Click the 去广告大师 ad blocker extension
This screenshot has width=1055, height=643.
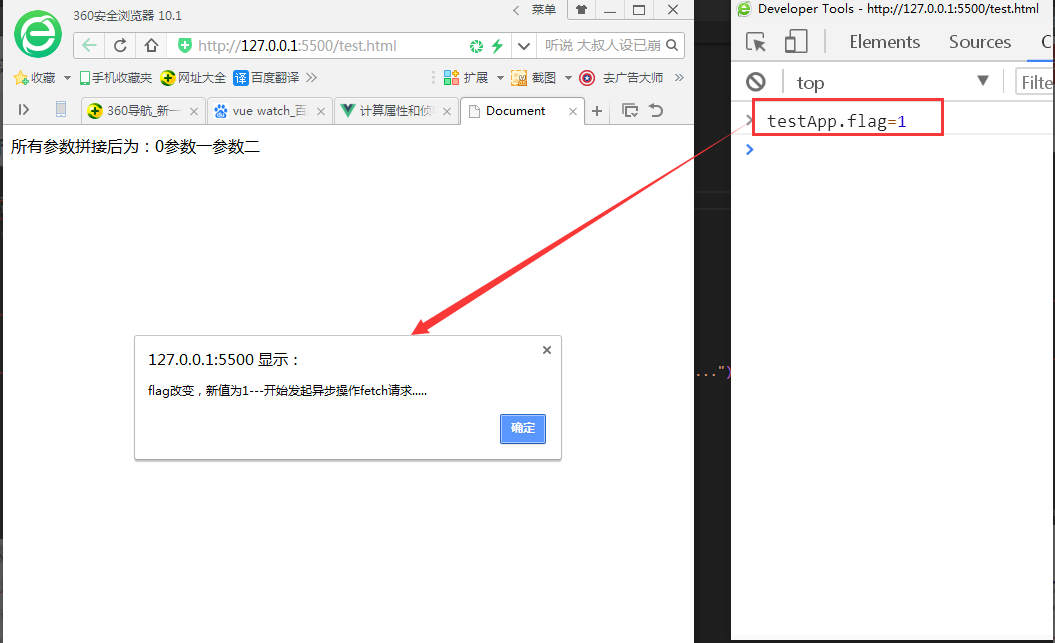pyautogui.click(x=621, y=78)
